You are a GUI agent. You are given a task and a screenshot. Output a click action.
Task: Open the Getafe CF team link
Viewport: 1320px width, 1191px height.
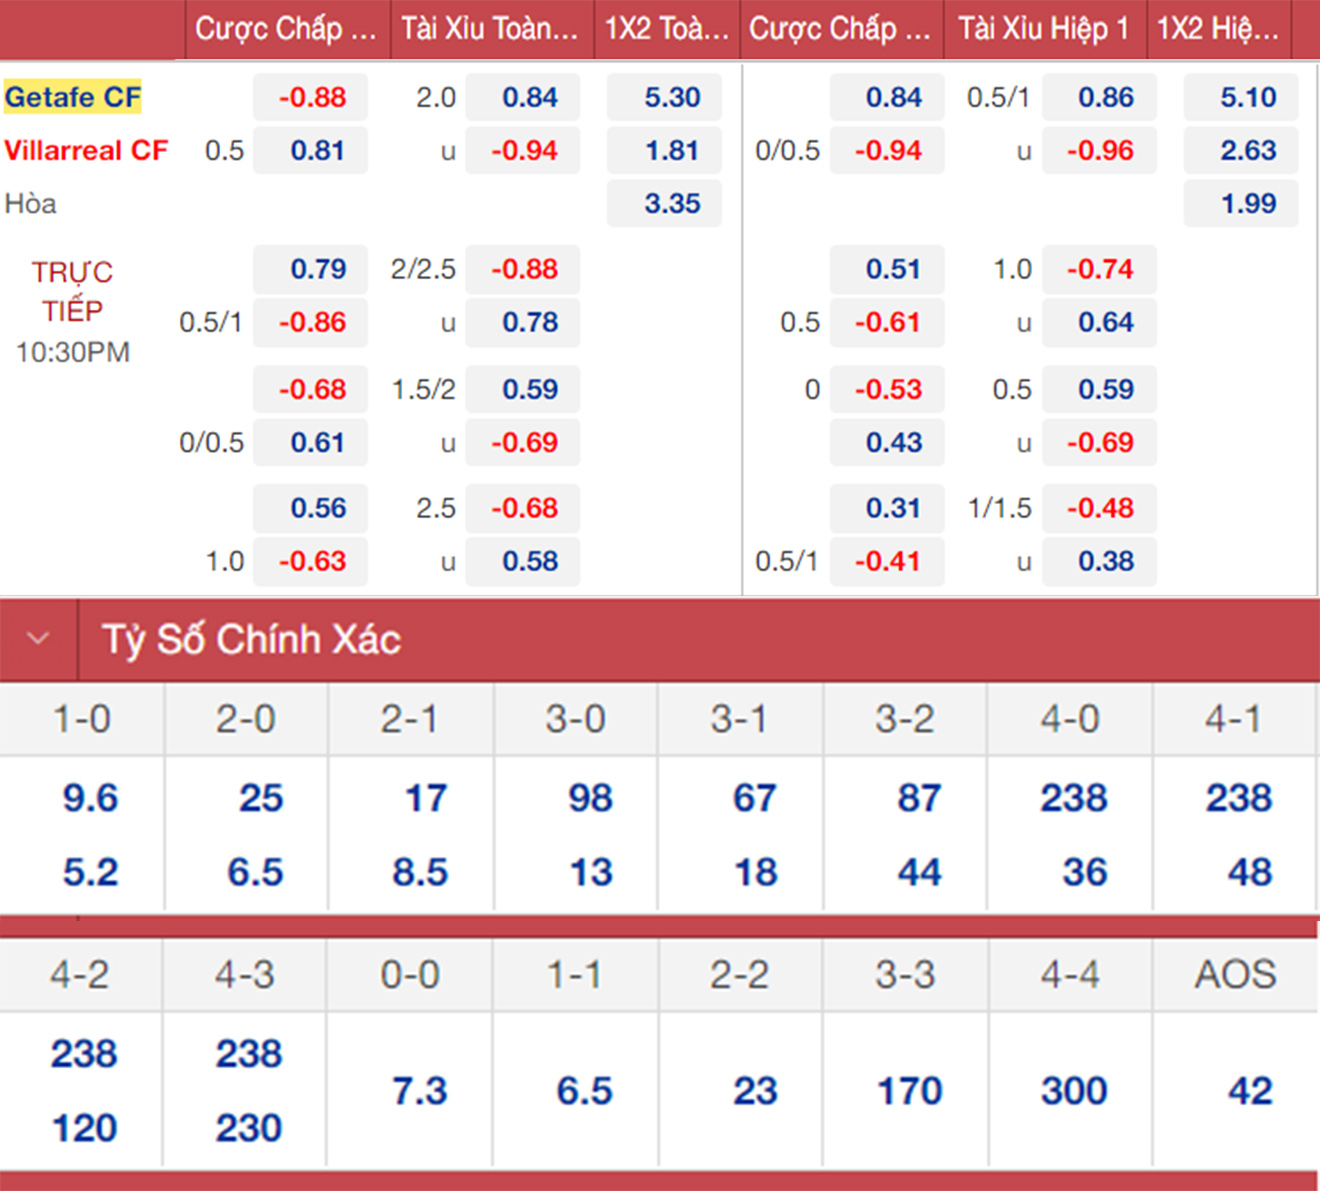[x=73, y=97]
